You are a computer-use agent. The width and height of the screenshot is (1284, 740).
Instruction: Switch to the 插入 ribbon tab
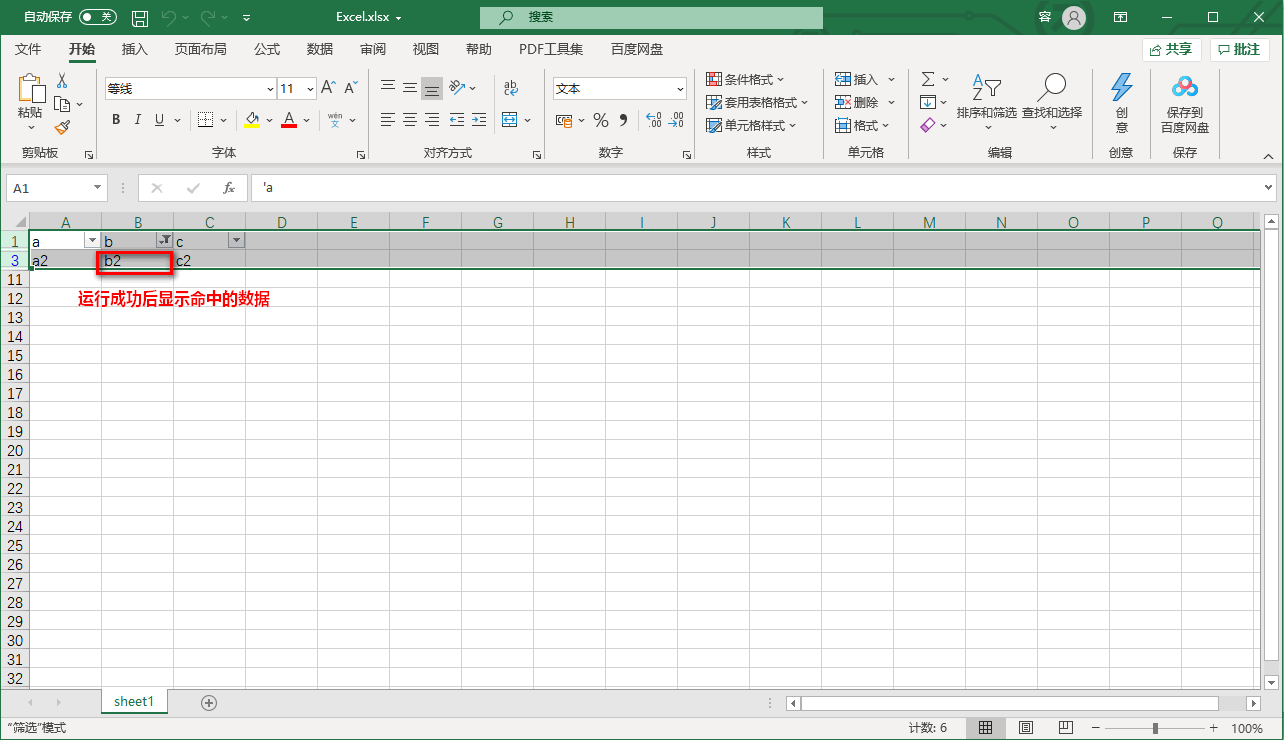[134, 49]
